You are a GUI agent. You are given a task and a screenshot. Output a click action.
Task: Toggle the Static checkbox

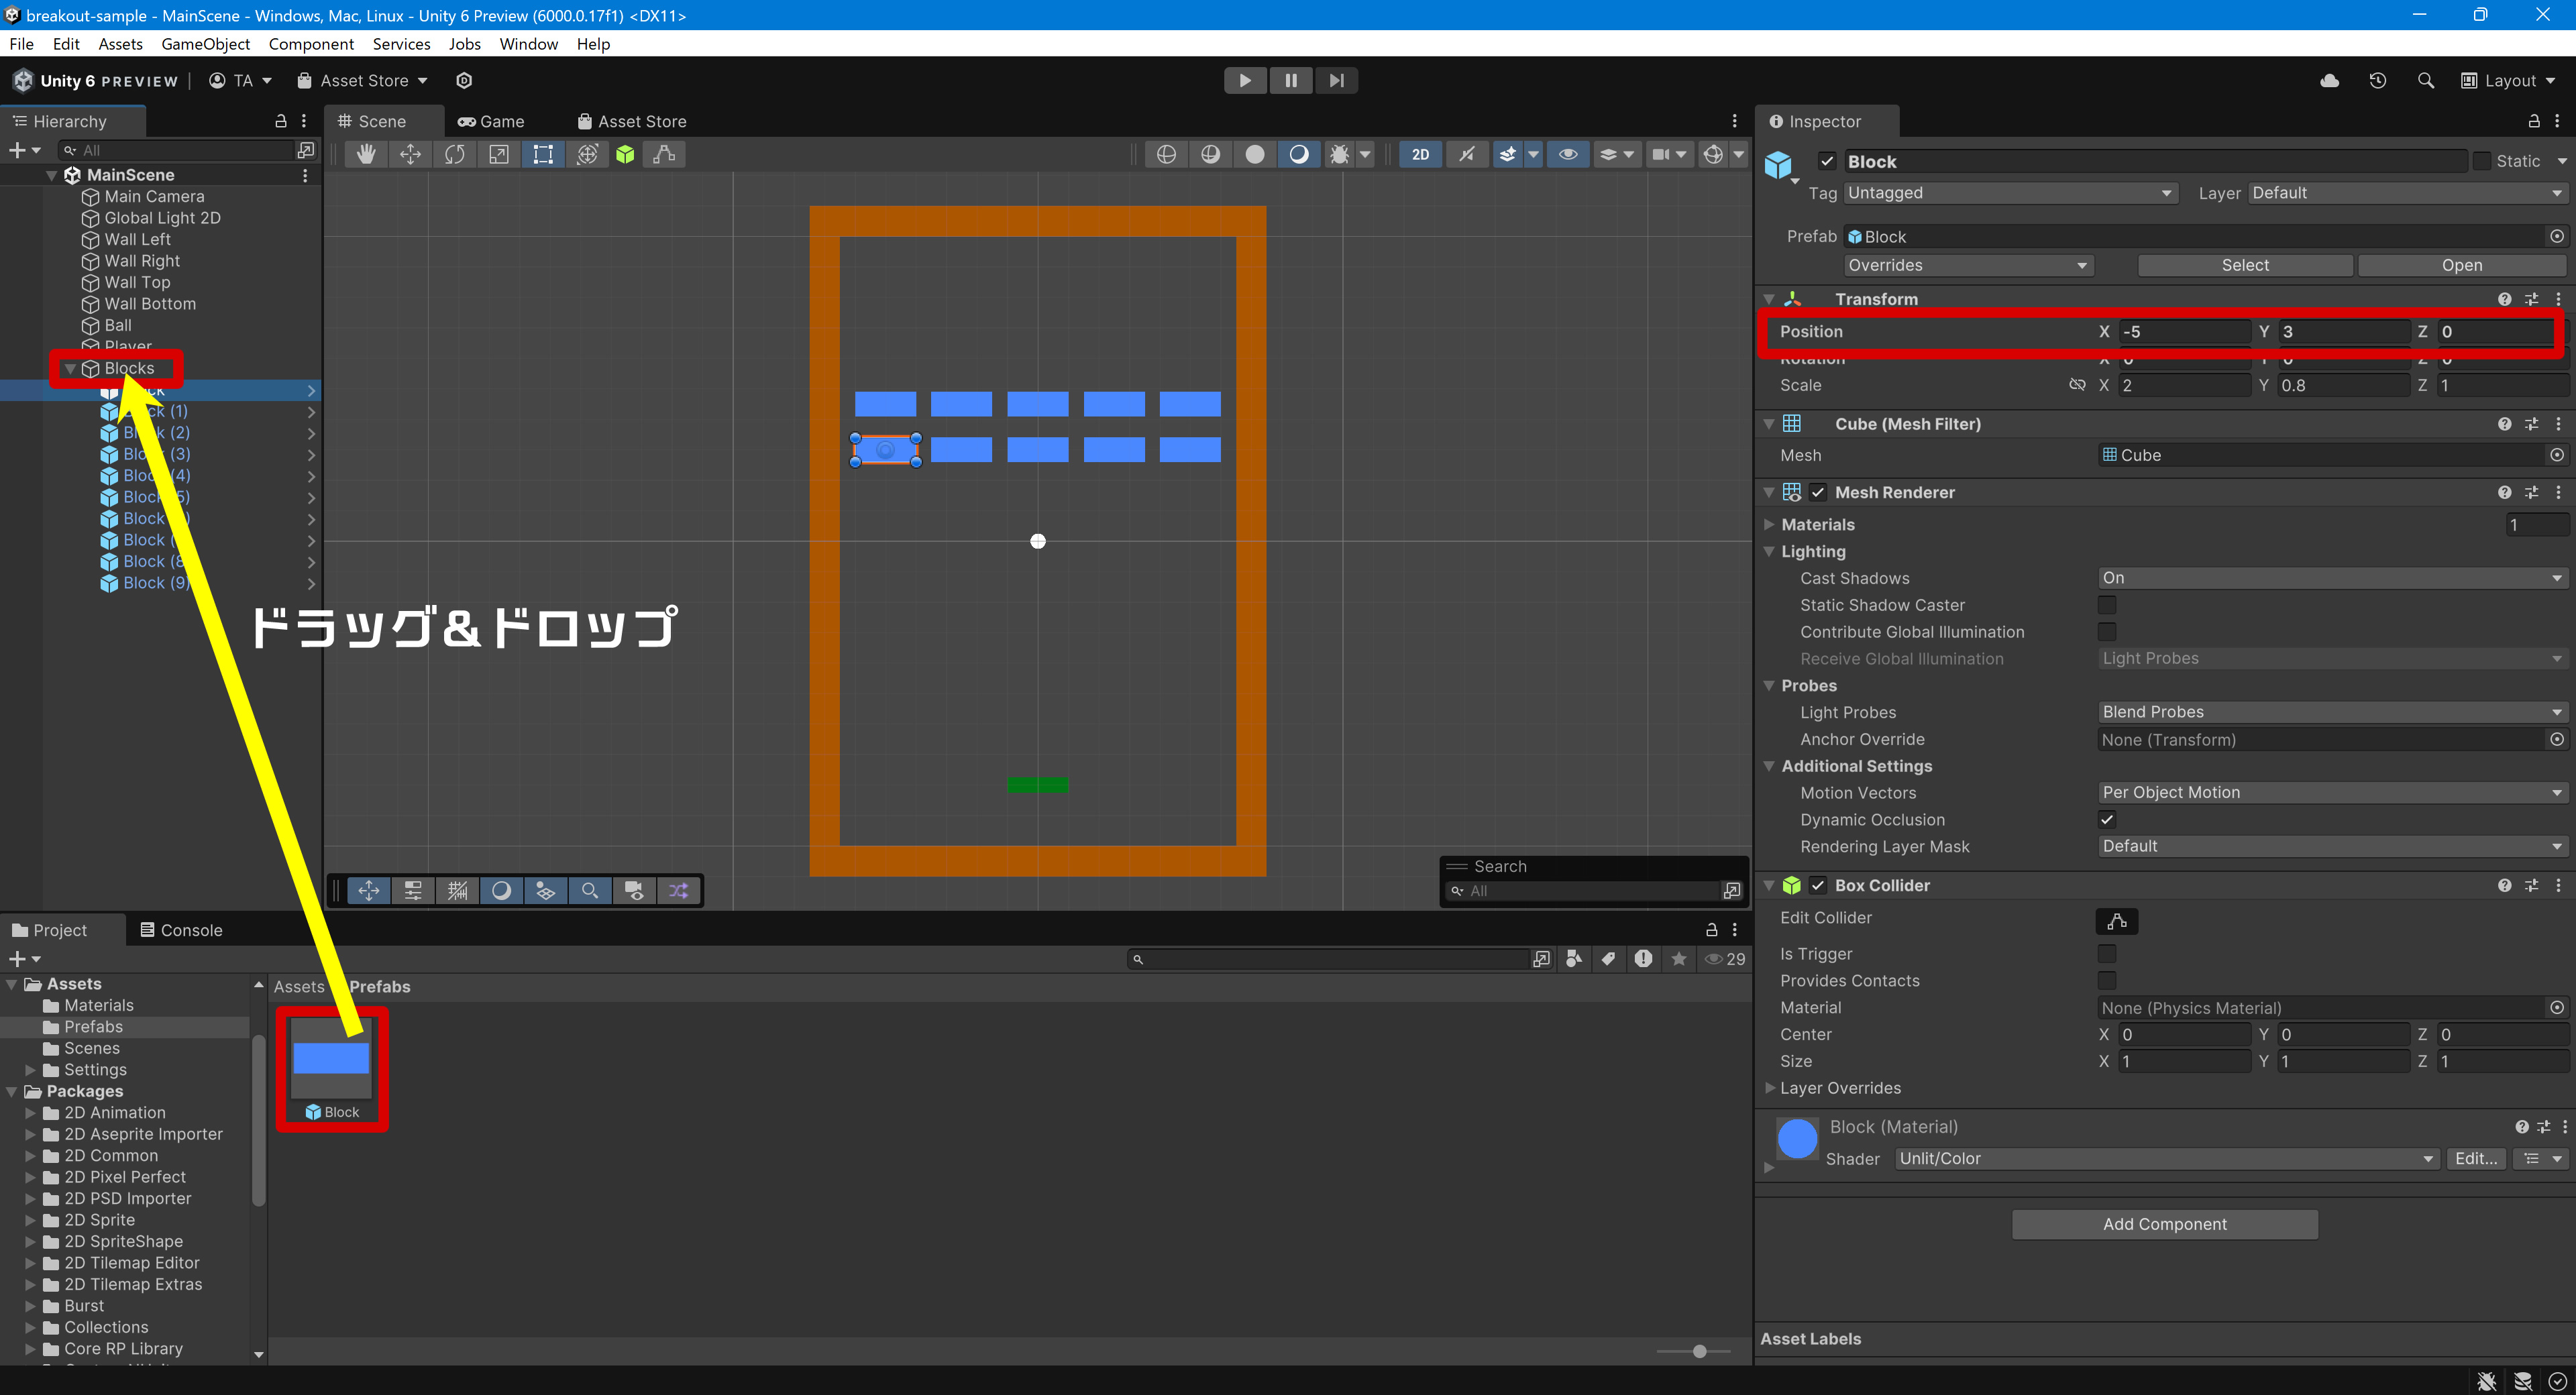pyautogui.click(x=2481, y=161)
